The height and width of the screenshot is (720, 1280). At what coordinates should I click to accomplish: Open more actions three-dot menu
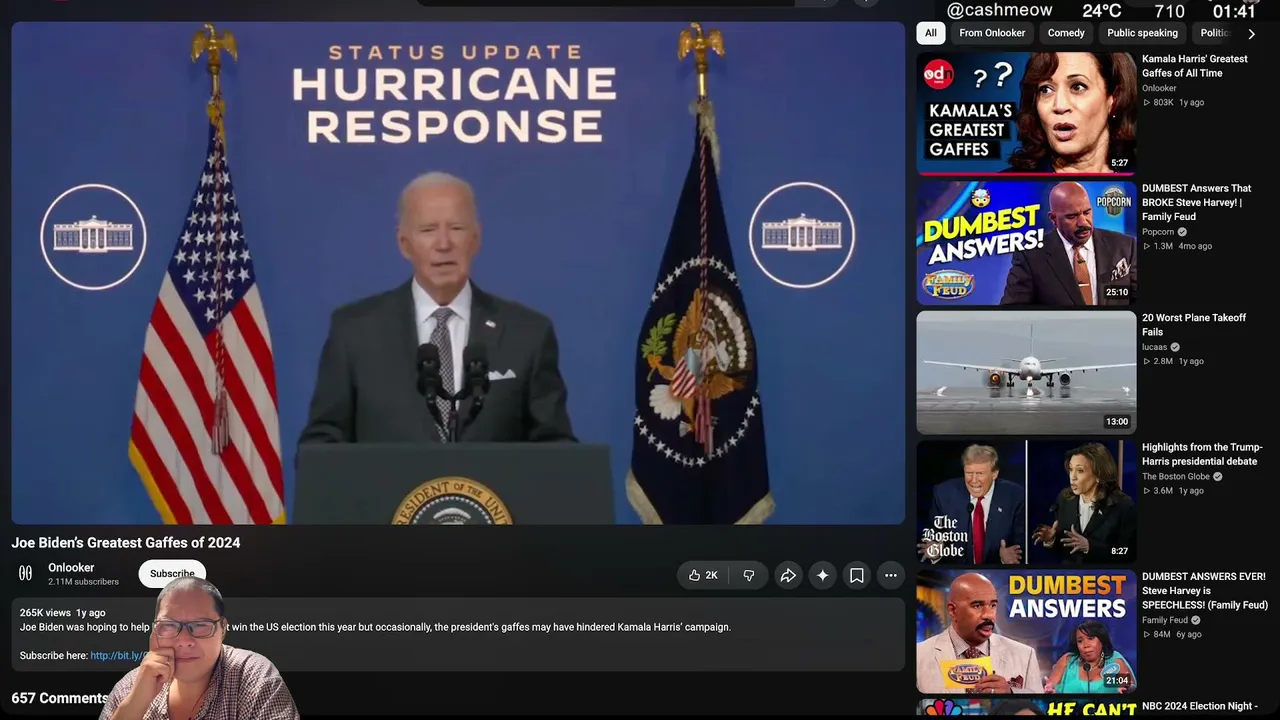tap(891, 575)
